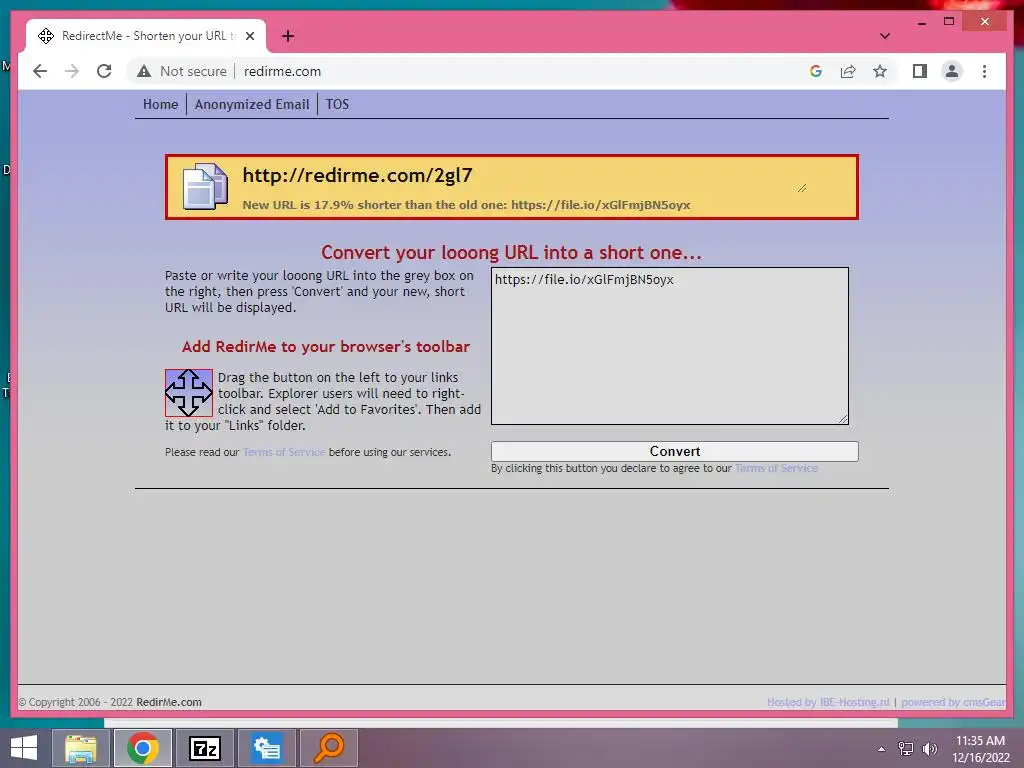Bookmark this page with star icon

[x=880, y=71]
